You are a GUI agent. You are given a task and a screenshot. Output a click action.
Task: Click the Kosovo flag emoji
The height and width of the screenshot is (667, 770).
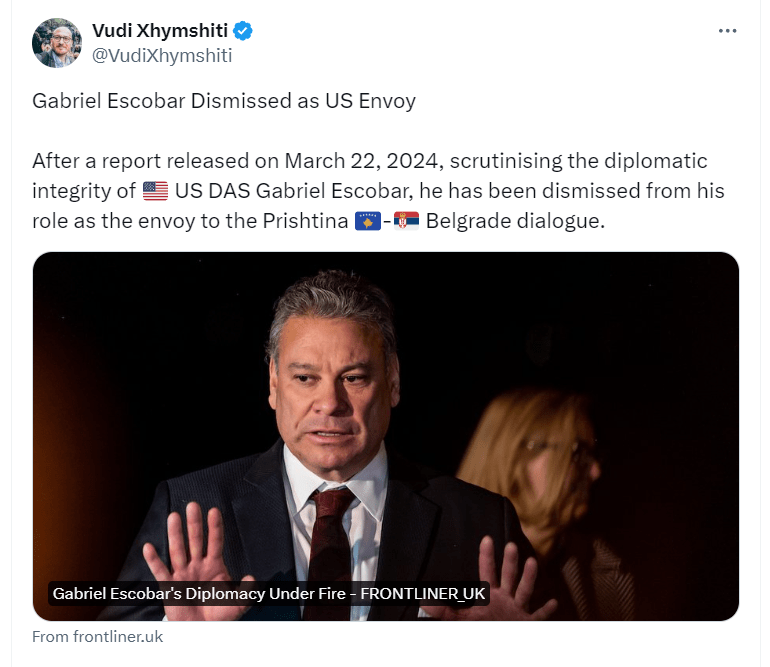pos(367,221)
